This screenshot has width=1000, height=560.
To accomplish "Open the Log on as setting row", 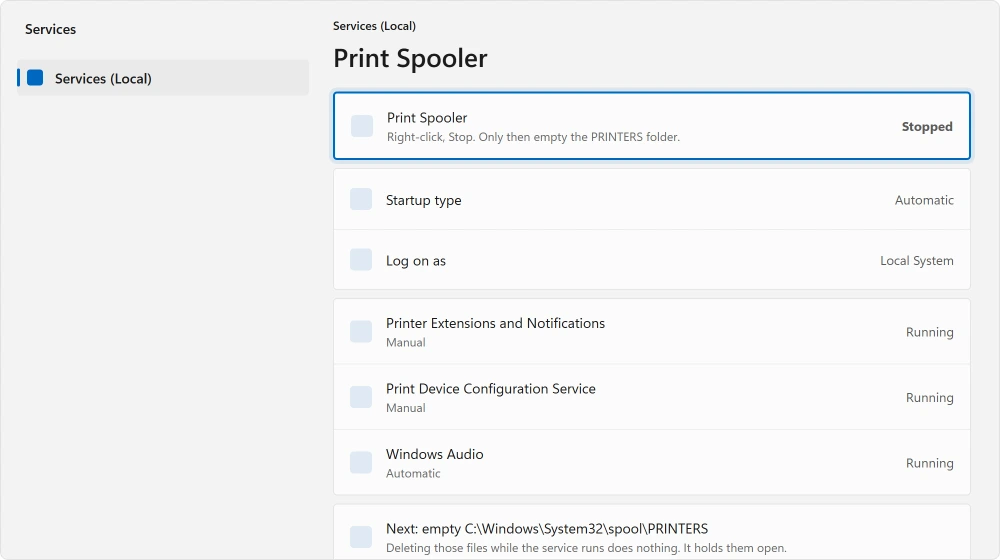I will pos(652,260).
